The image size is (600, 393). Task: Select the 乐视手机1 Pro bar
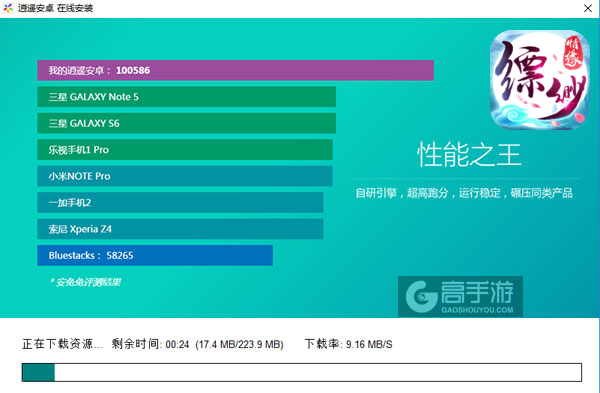tap(185, 150)
